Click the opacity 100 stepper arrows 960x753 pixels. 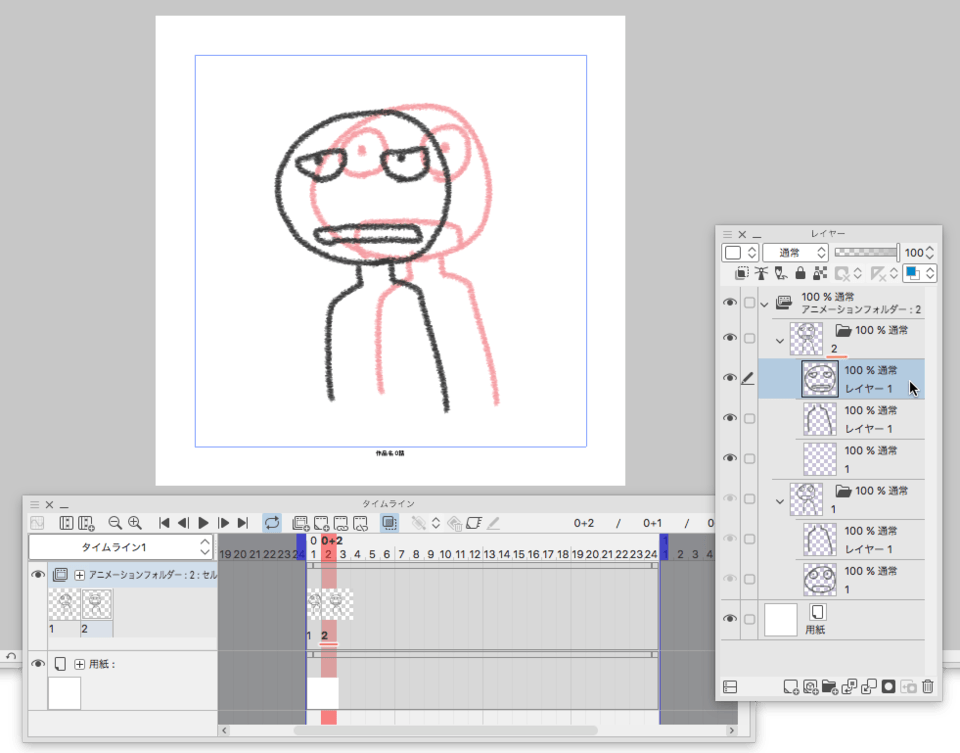coord(930,252)
